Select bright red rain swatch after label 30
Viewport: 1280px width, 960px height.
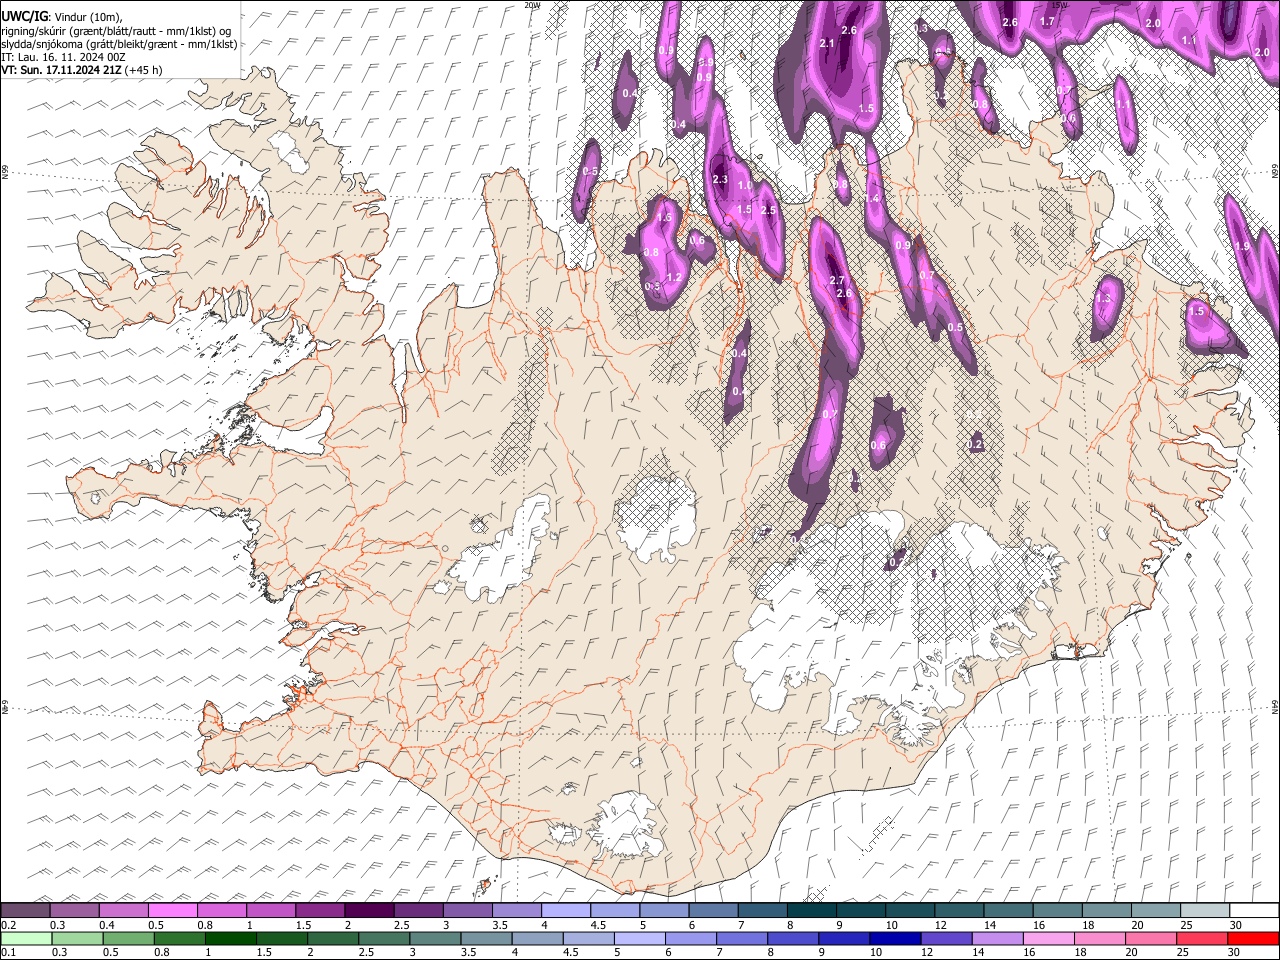[x=1253, y=938]
